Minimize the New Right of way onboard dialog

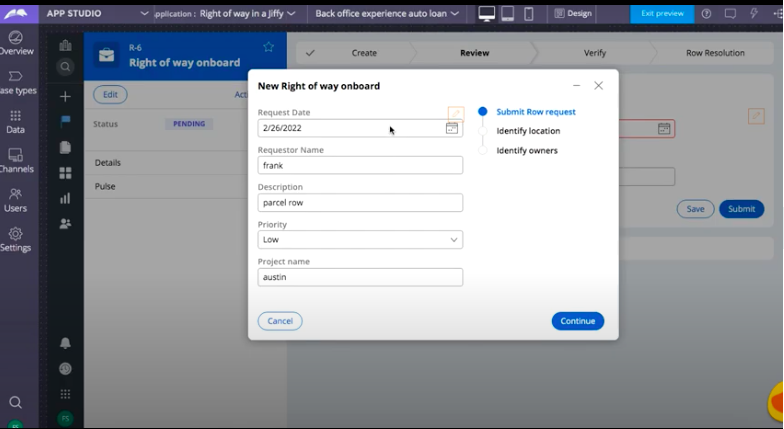576,86
